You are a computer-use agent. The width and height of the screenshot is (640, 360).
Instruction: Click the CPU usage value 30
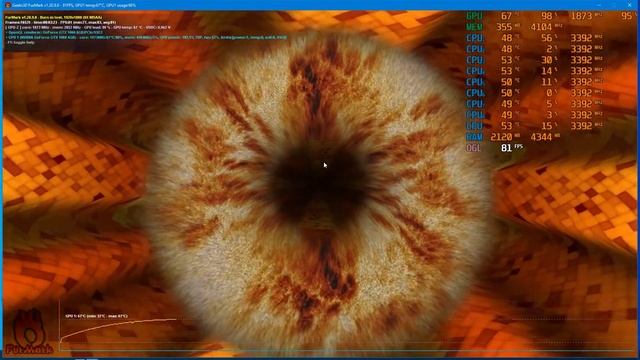point(547,60)
